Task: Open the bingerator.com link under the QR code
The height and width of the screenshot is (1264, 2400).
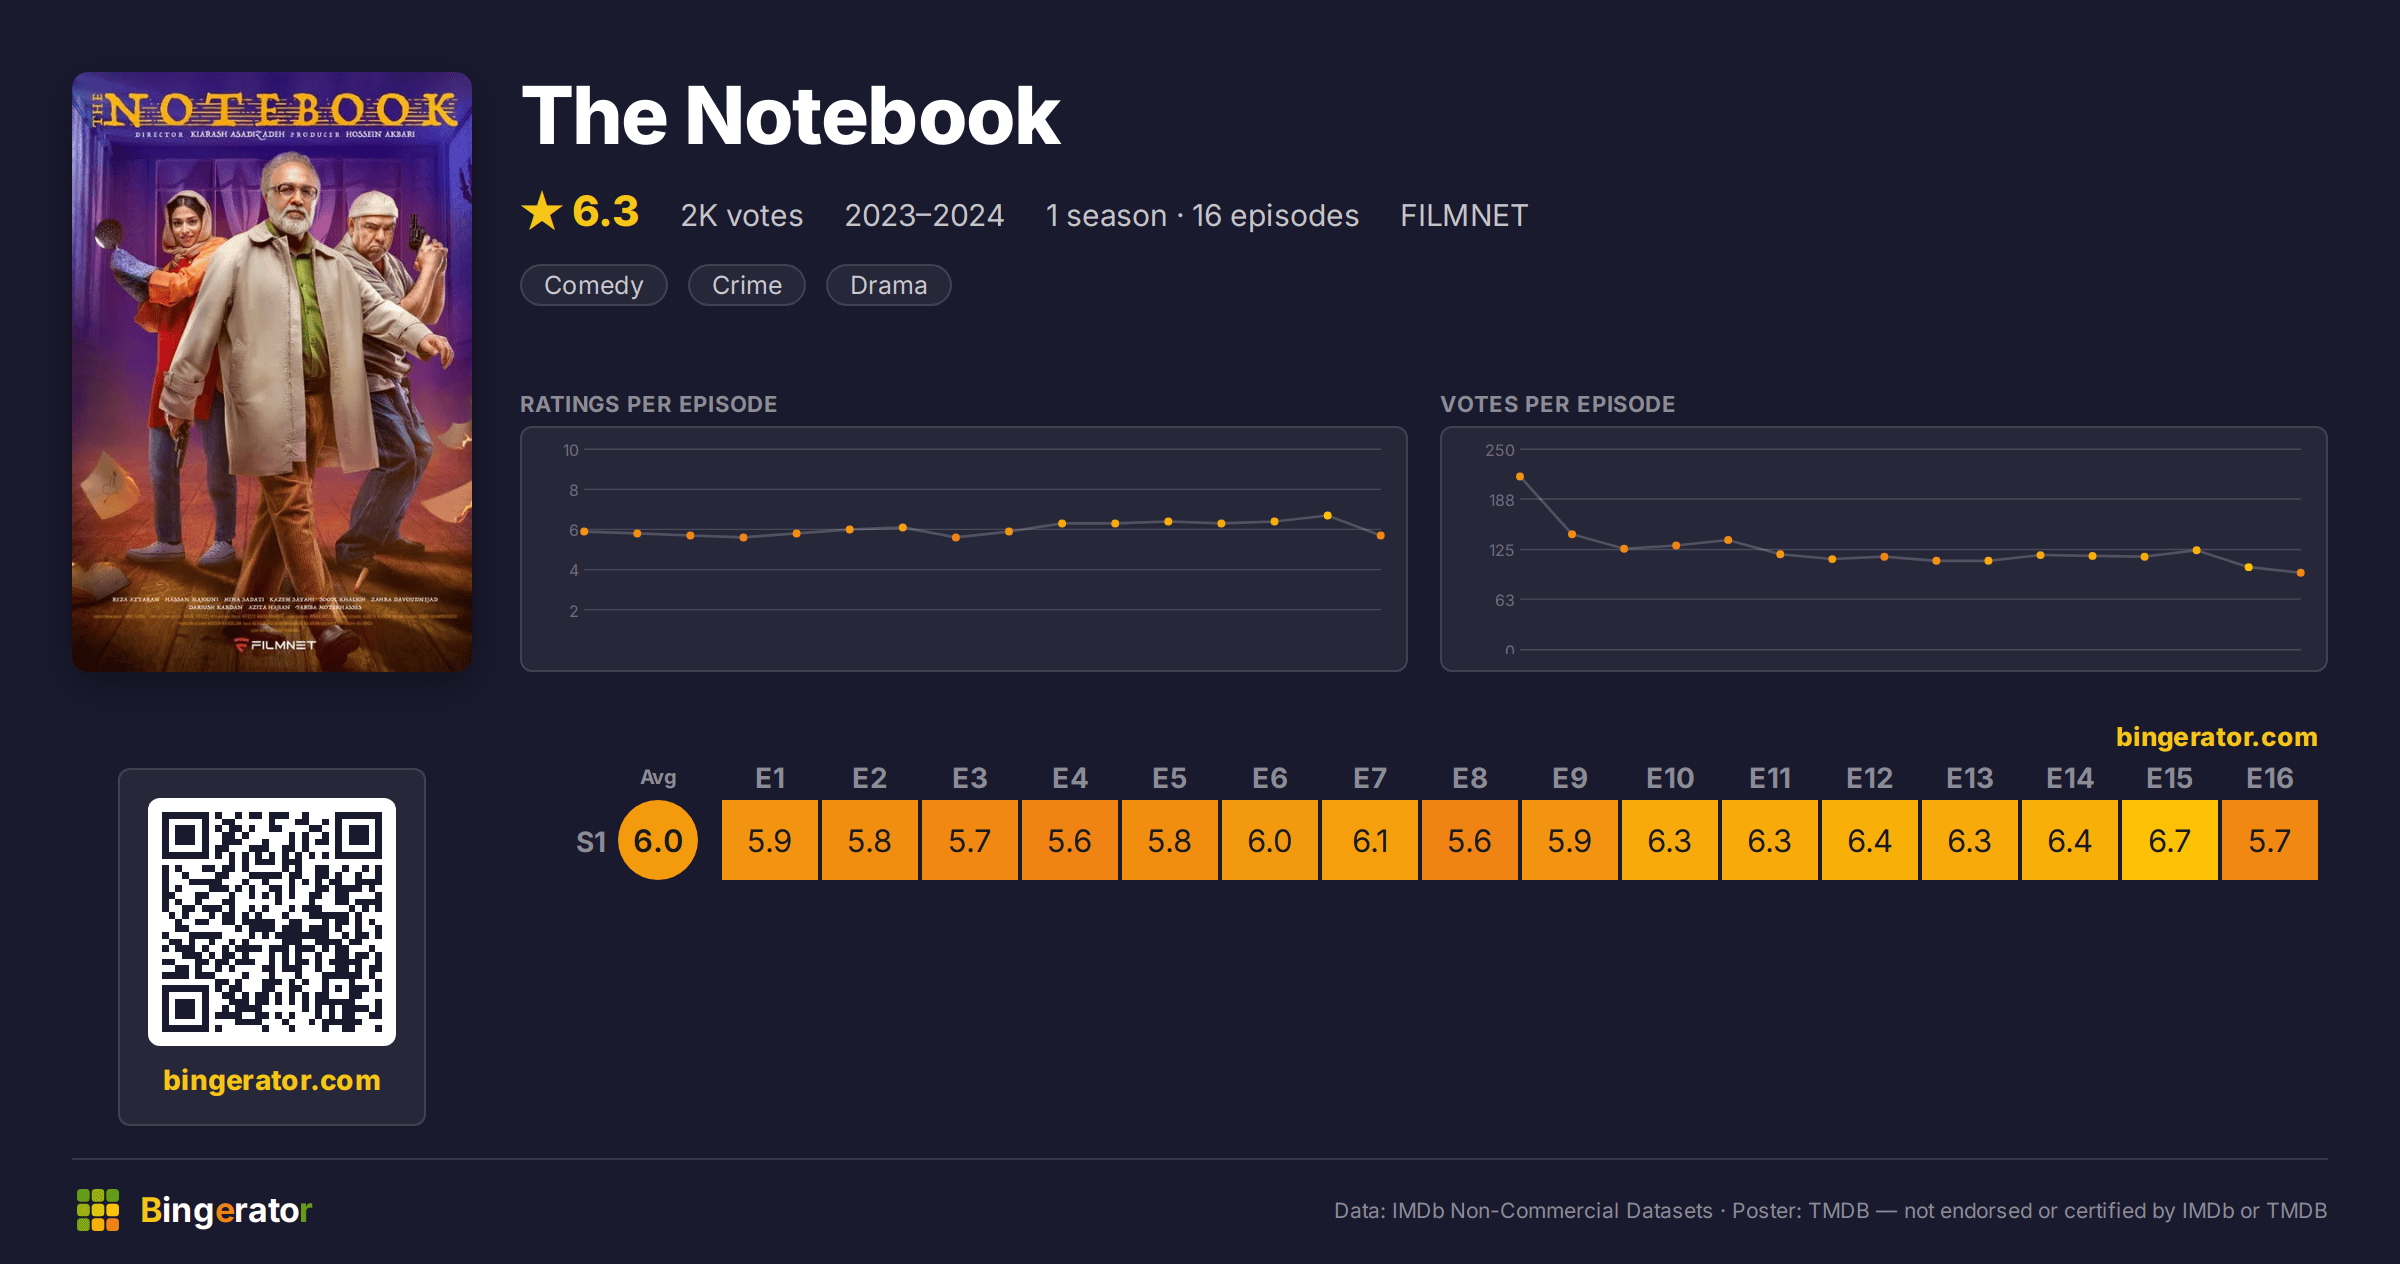Action: [272, 1080]
